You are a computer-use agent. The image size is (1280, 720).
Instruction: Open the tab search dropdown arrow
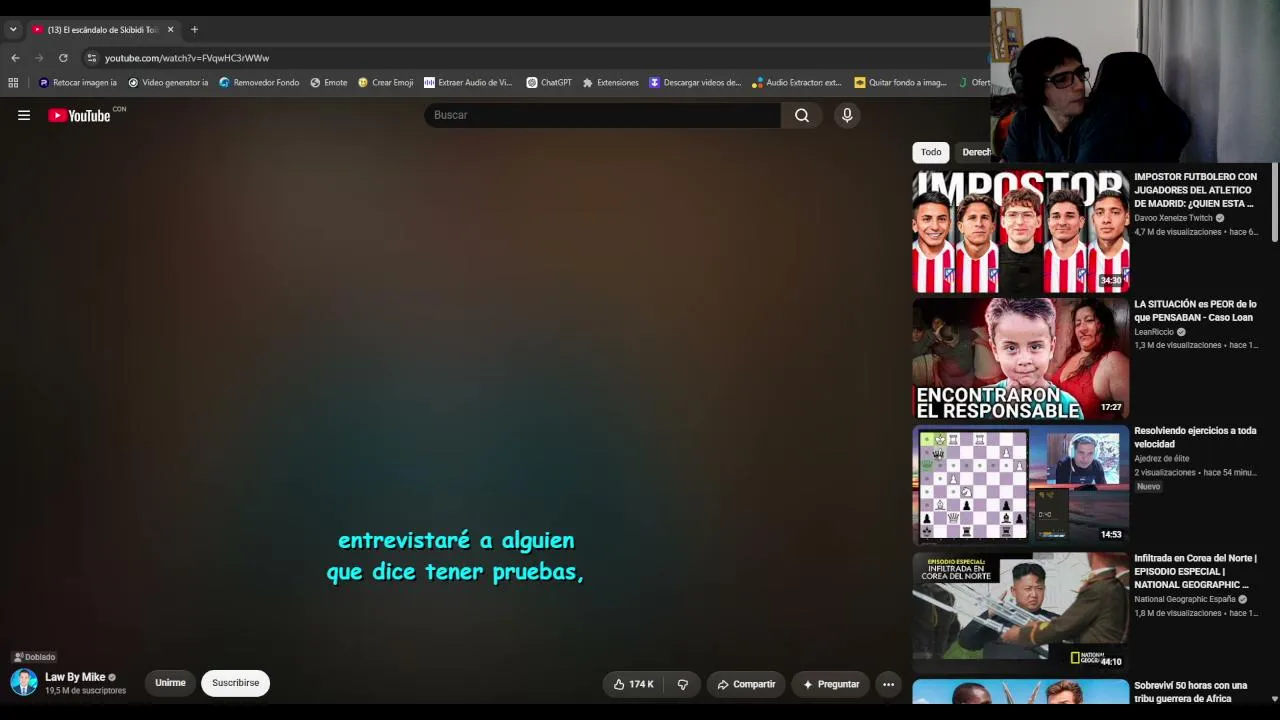point(13,30)
